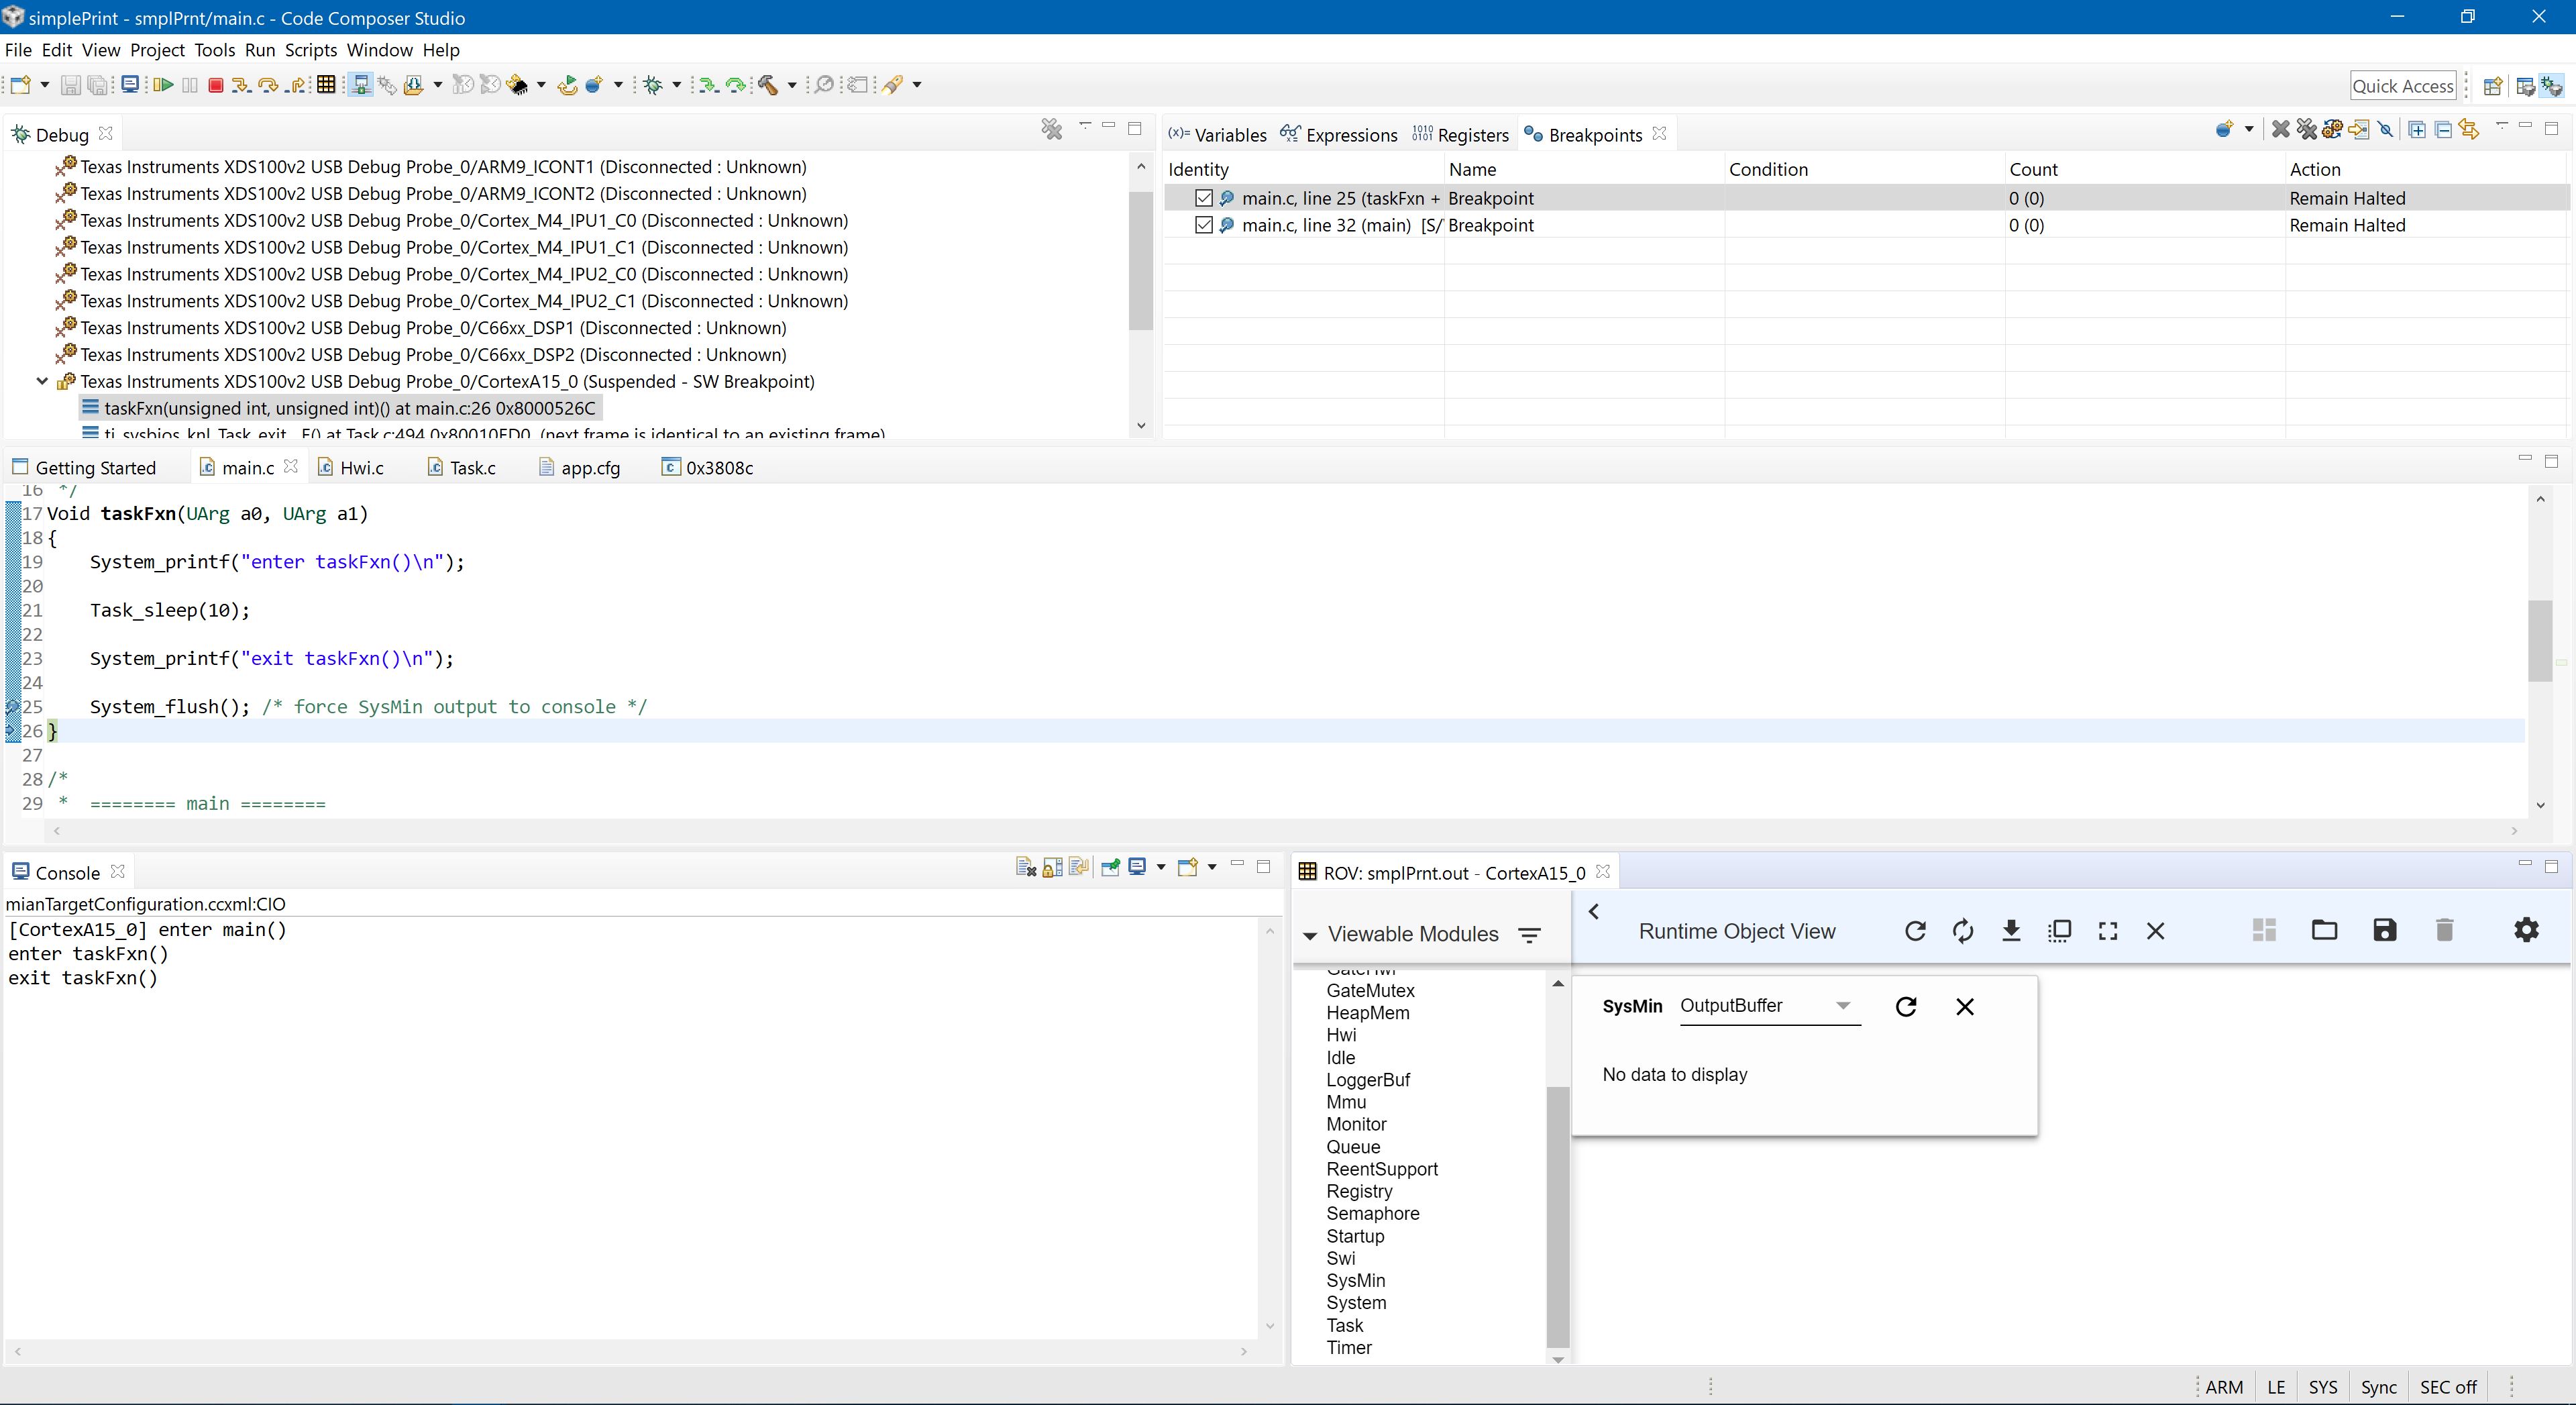Toggle Skip All Breakpoints icon
2576x1405 pixels.
(2386, 129)
